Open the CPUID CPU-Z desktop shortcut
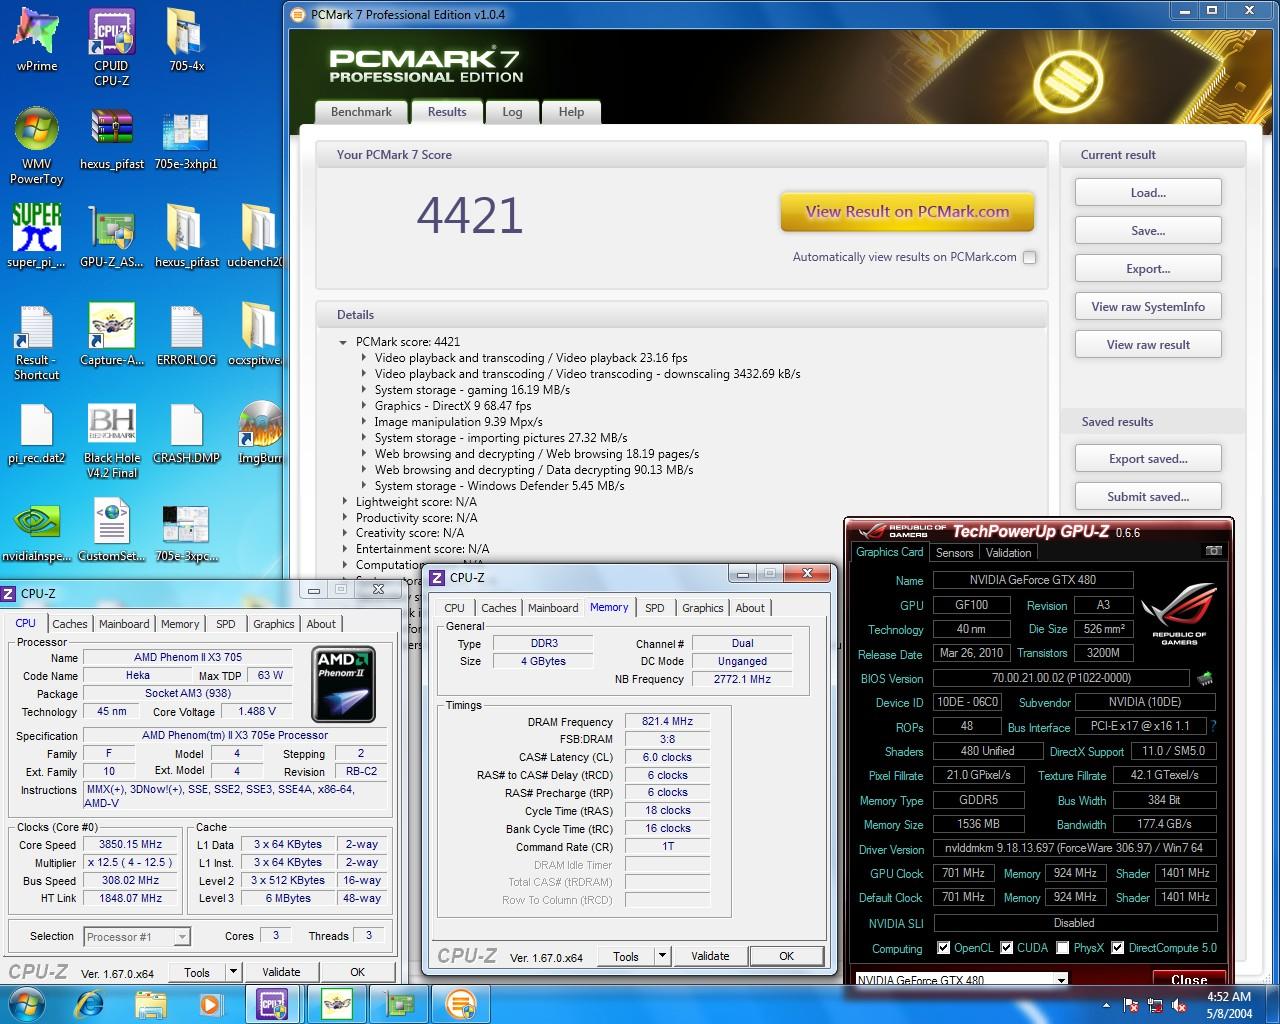1280x1024 pixels. (111, 47)
